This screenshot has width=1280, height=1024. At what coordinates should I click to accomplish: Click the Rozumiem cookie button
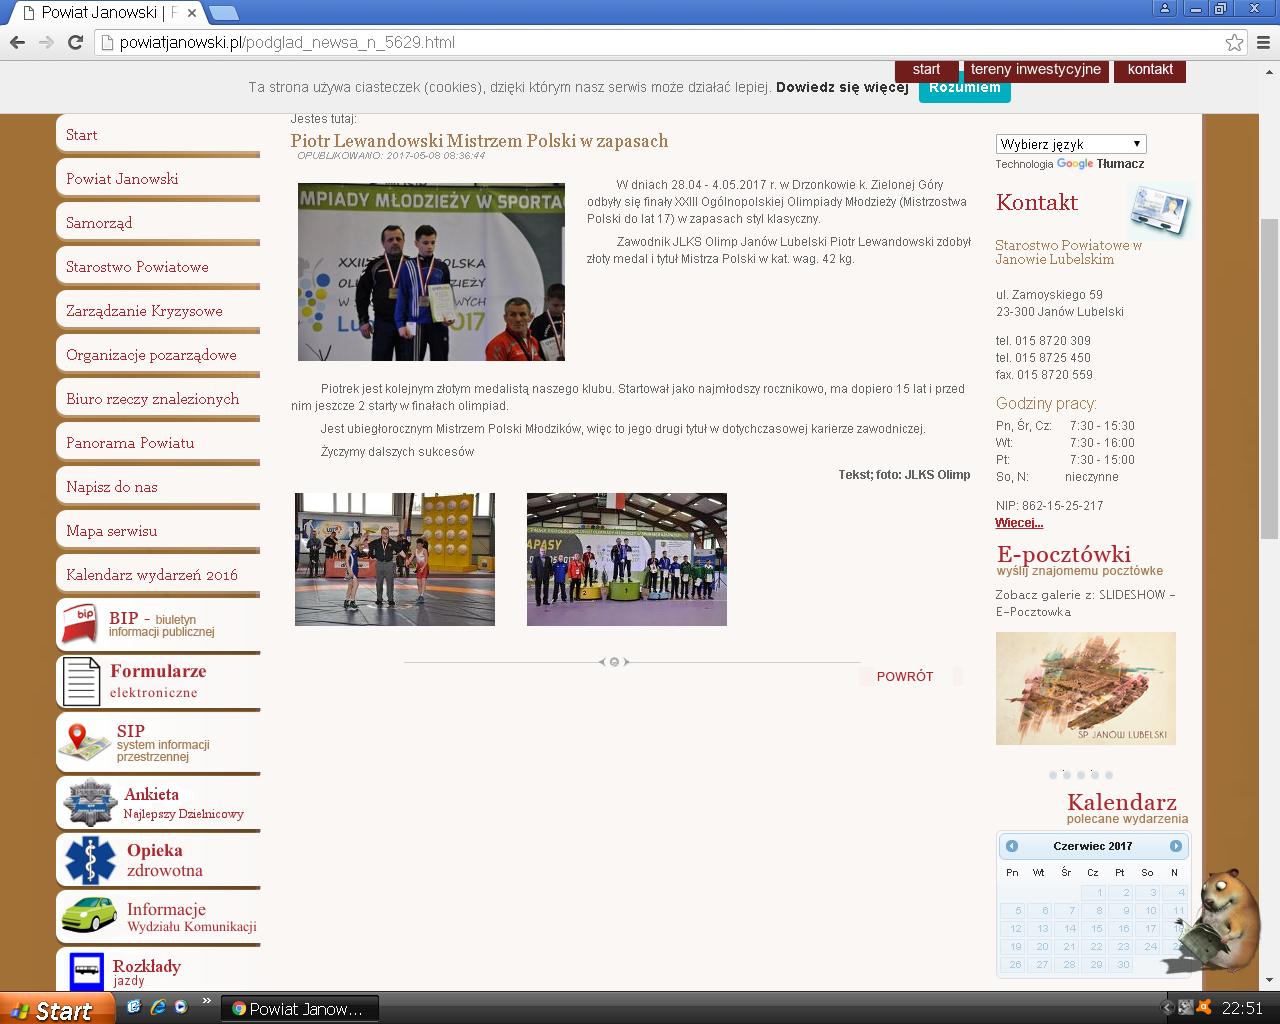(x=964, y=88)
